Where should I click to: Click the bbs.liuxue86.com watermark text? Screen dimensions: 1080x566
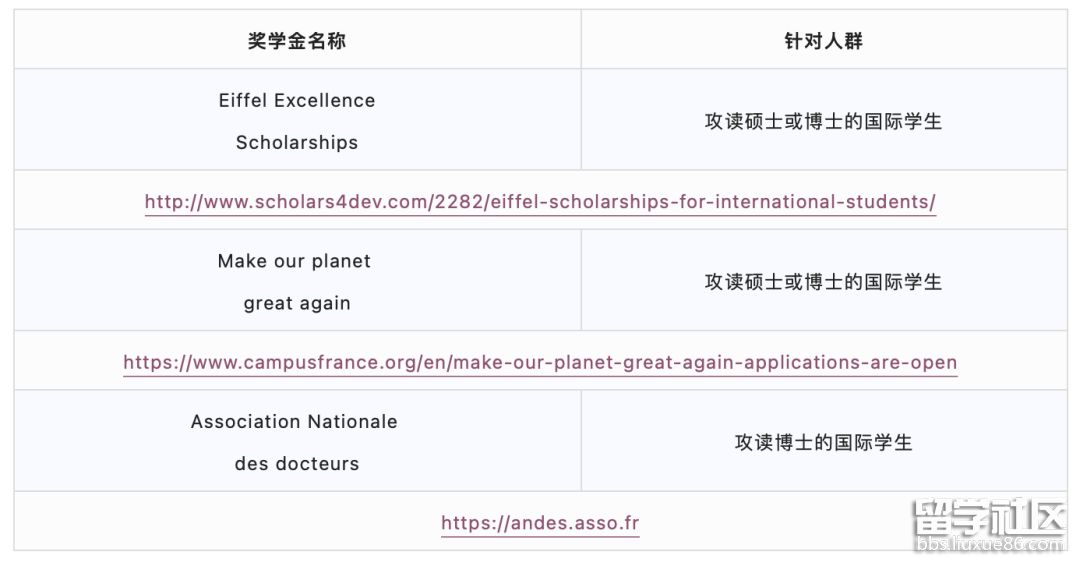(x=989, y=544)
